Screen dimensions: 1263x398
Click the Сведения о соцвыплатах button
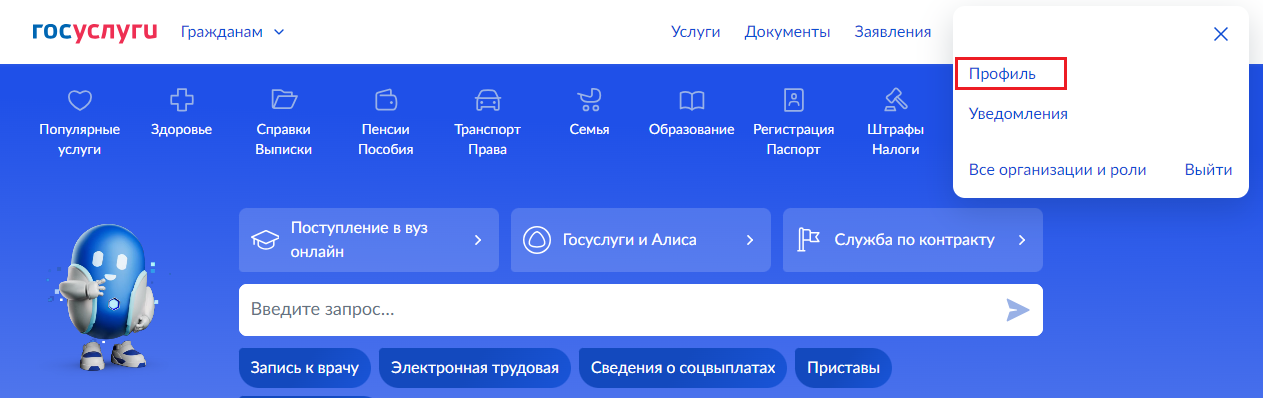tap(683, 368)
